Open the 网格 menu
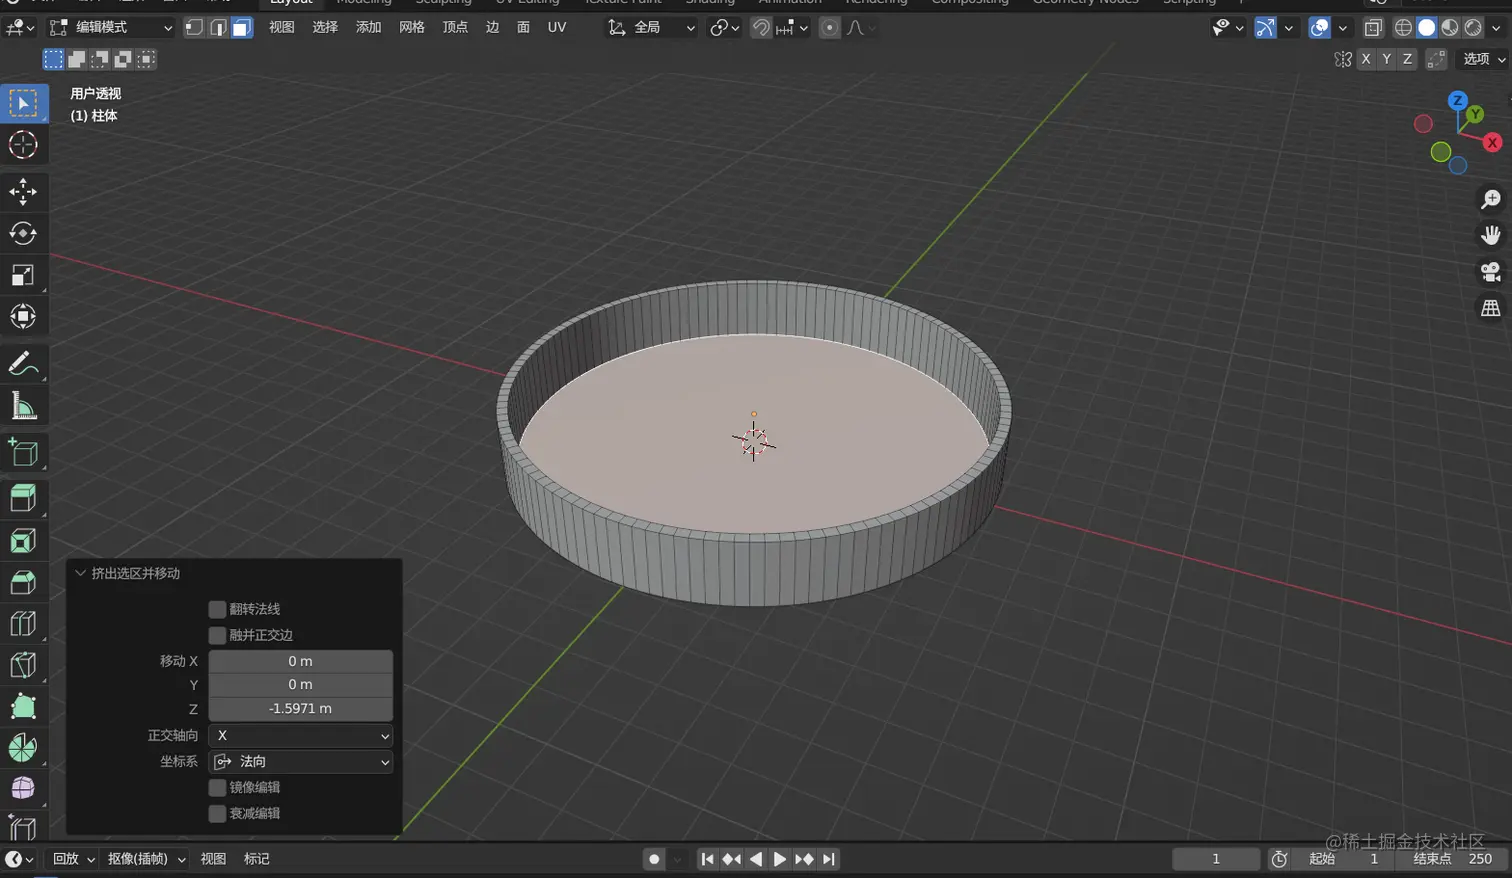The width and height of the screenshot is (1512, 878). click(x=412, y=28)
